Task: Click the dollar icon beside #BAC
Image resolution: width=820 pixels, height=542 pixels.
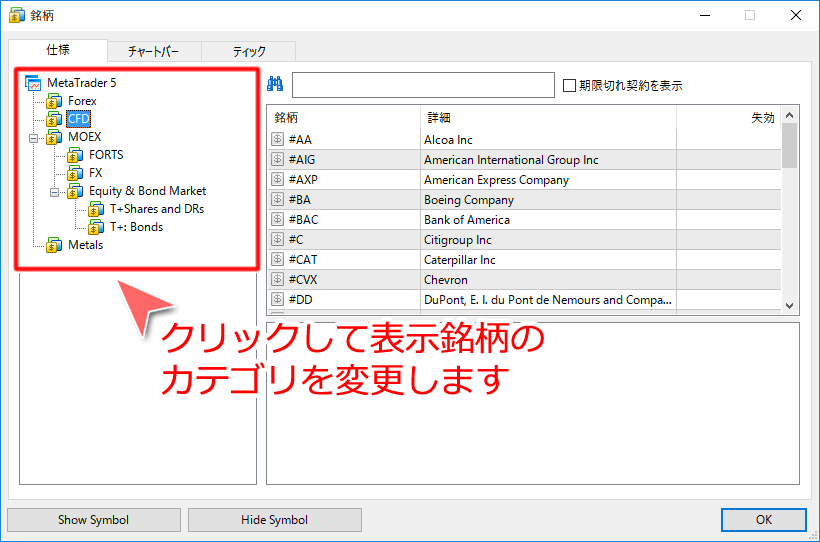Action: [x=277, y=219]
